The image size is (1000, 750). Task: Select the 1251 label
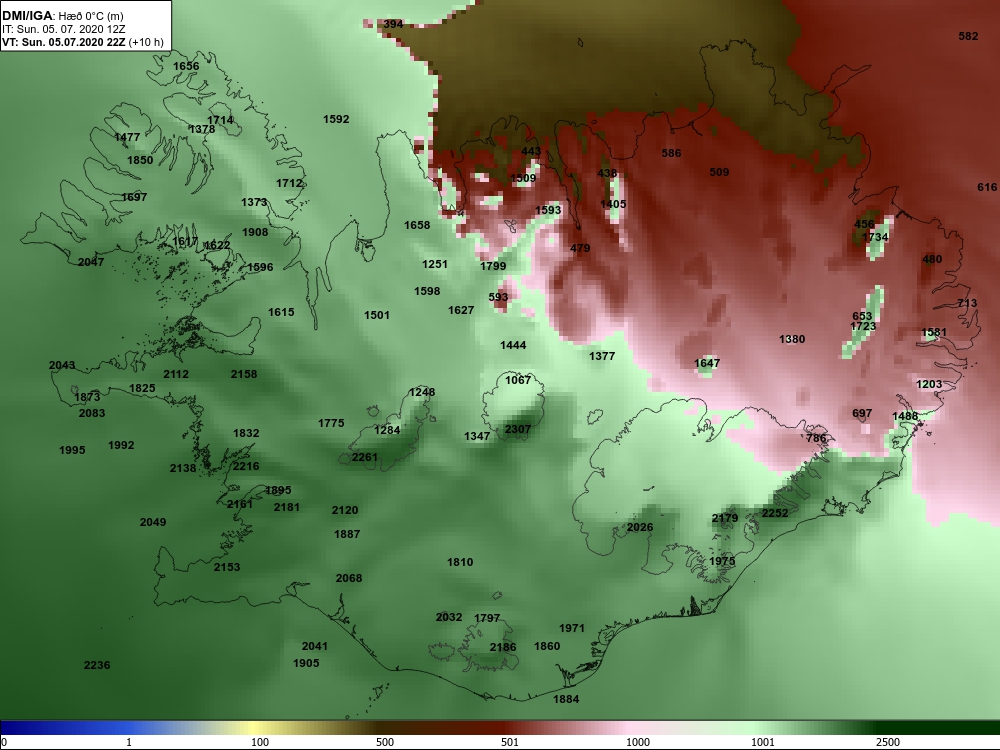pyautogui.click(x=435, y=264)
